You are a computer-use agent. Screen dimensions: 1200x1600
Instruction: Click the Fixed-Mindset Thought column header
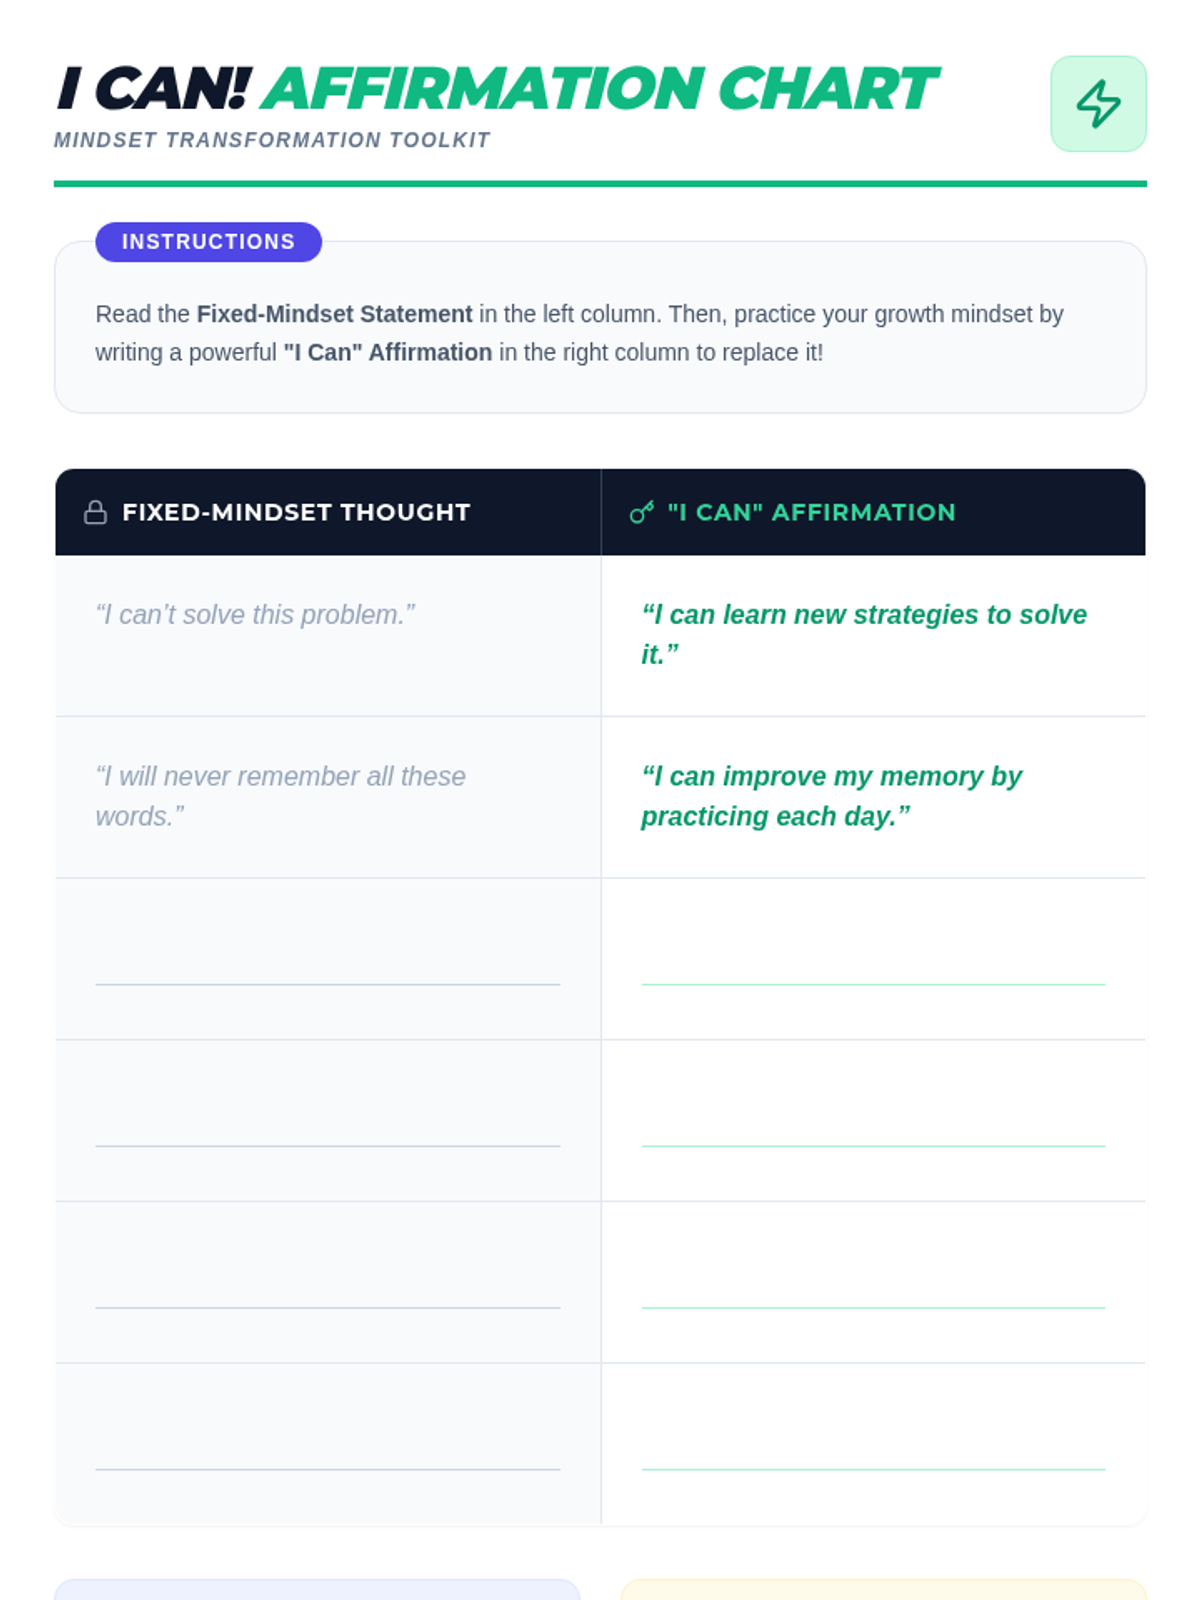[x=296, y=513]
